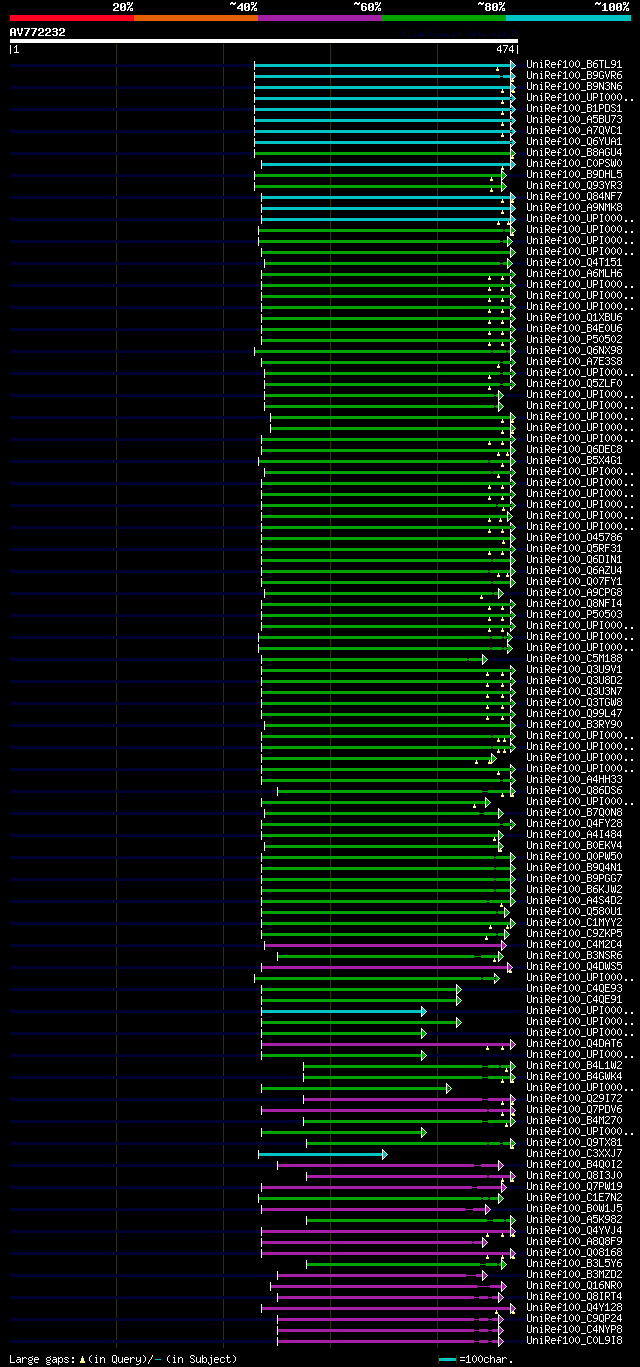Select UniRef100_Q6NX98 label

(x=576, y=350)
